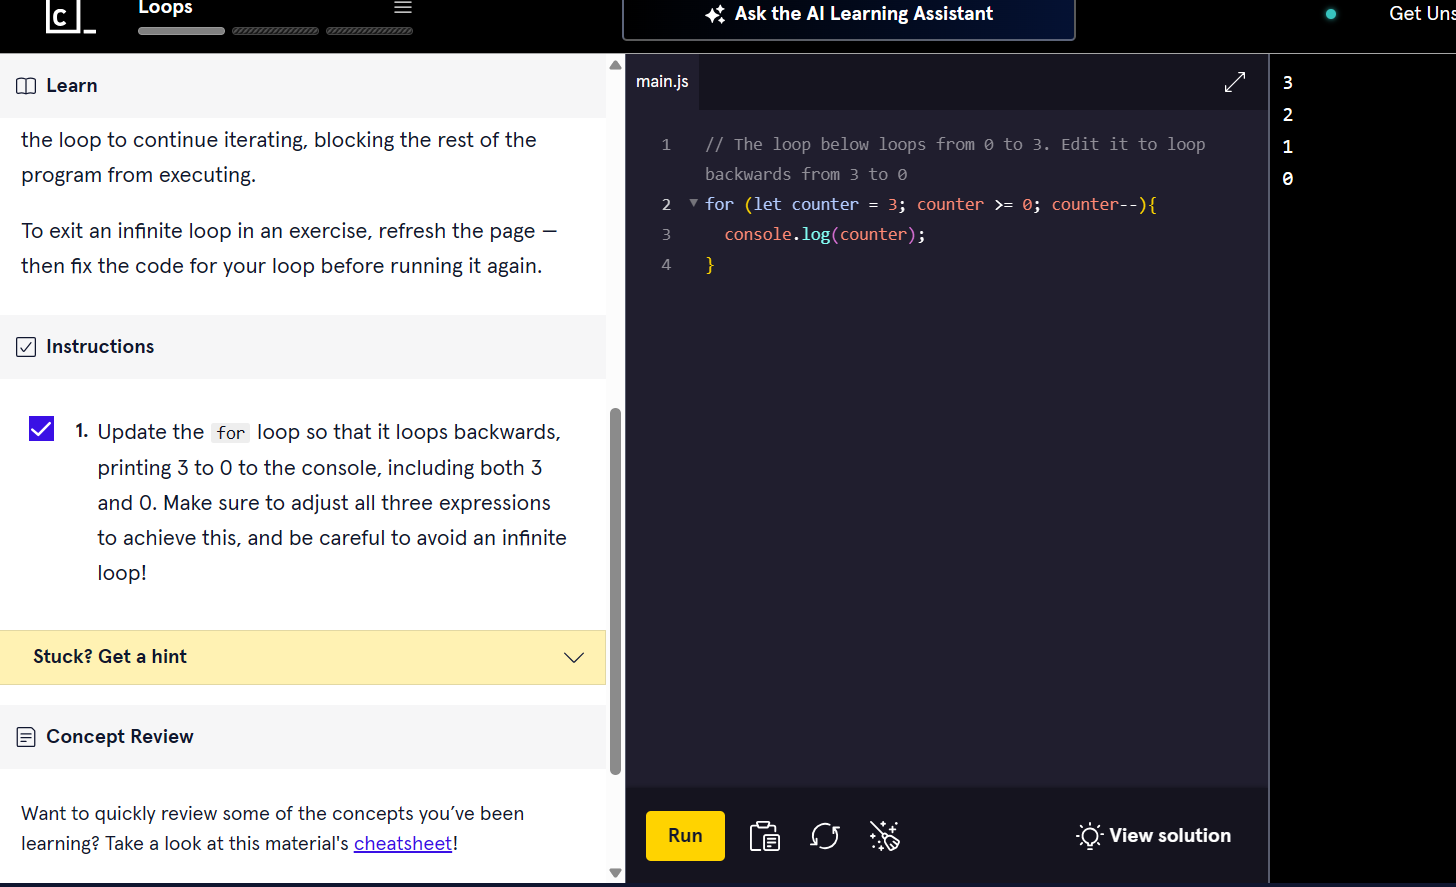1456x887 pixels.
Task: Click the magic wand format code icon
Action: tap(884, 836)
